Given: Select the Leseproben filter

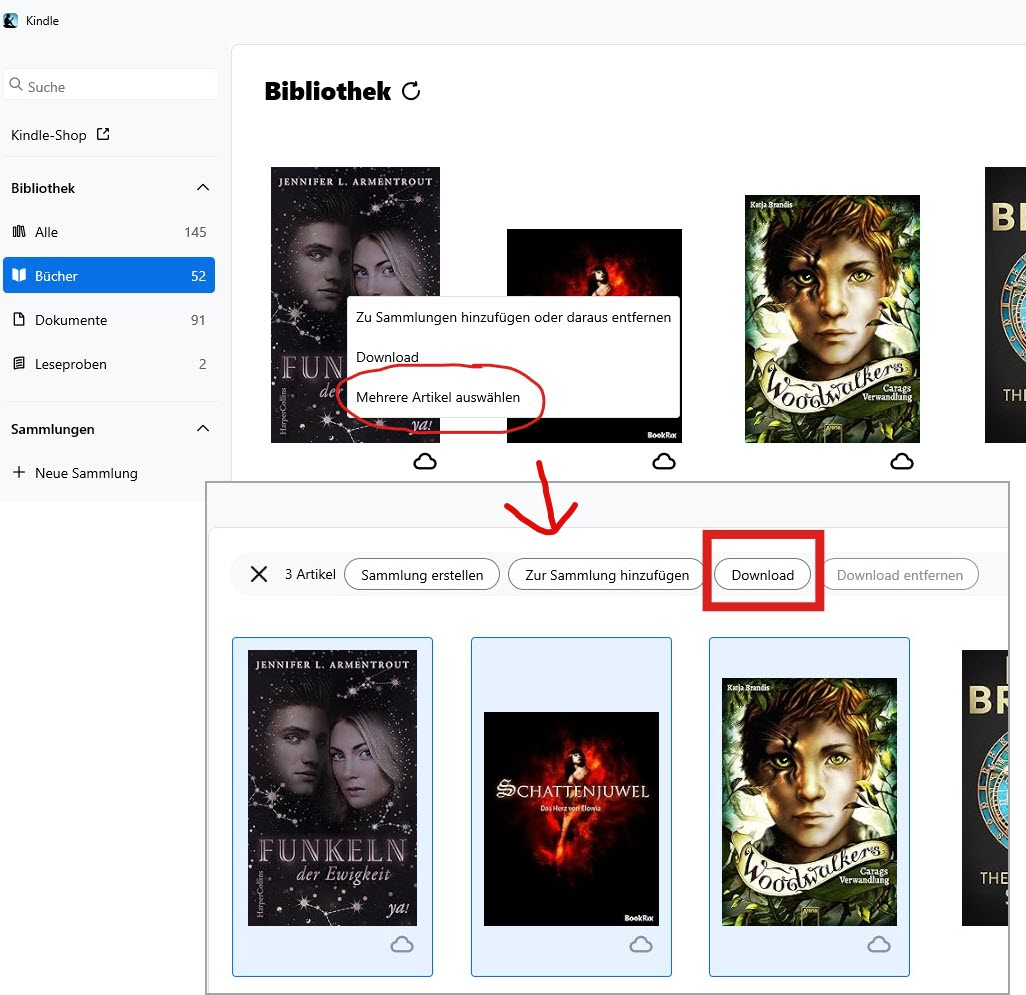Looking at the screenshot, I should click(x=109, y=364).
